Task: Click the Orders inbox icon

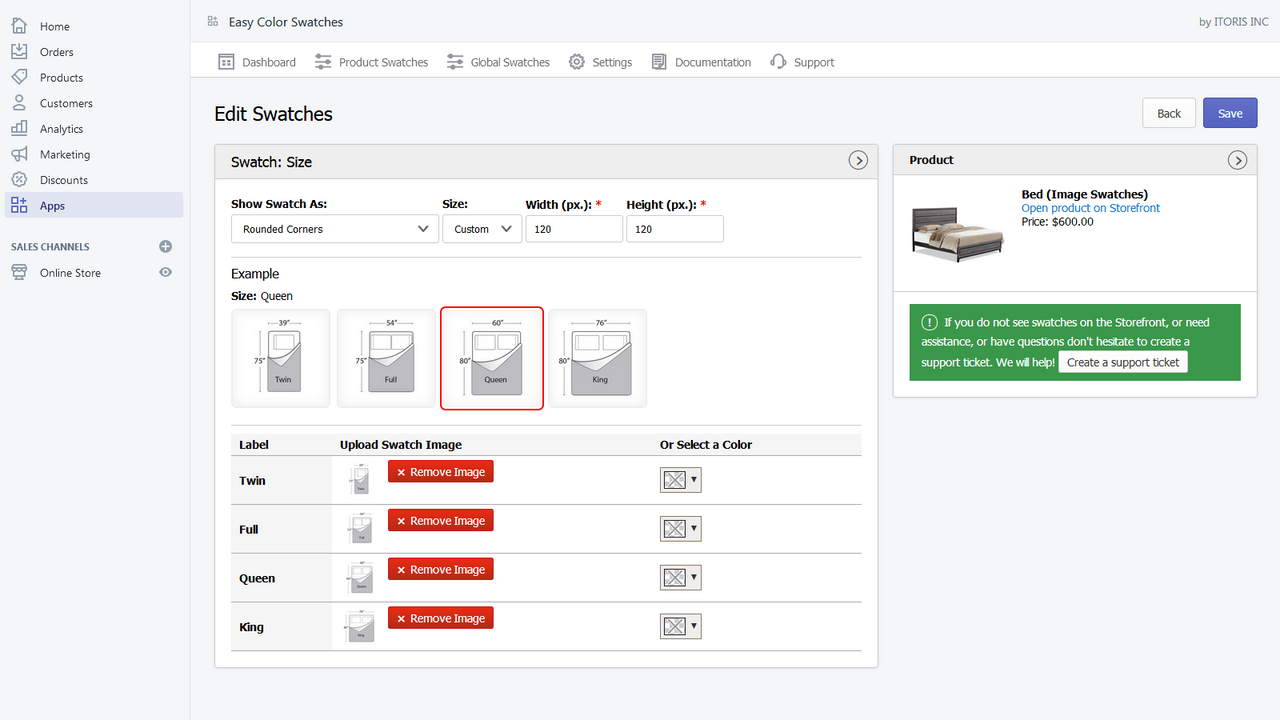Action: coord(19,52)
